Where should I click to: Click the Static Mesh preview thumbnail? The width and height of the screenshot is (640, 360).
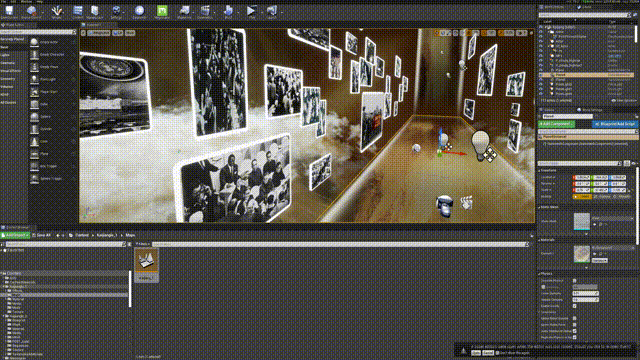[x=582, y=221]
